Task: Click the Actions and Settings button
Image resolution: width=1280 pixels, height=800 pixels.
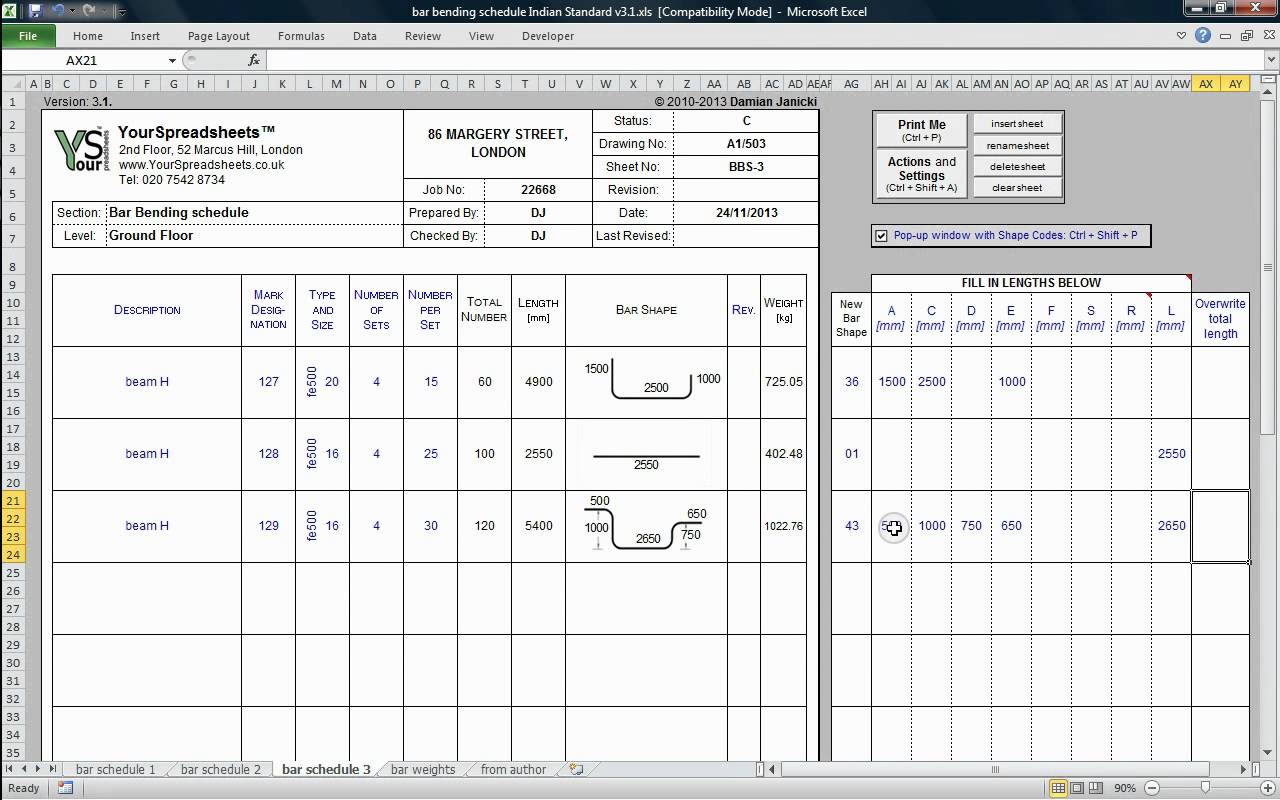Action: point(921,174)
